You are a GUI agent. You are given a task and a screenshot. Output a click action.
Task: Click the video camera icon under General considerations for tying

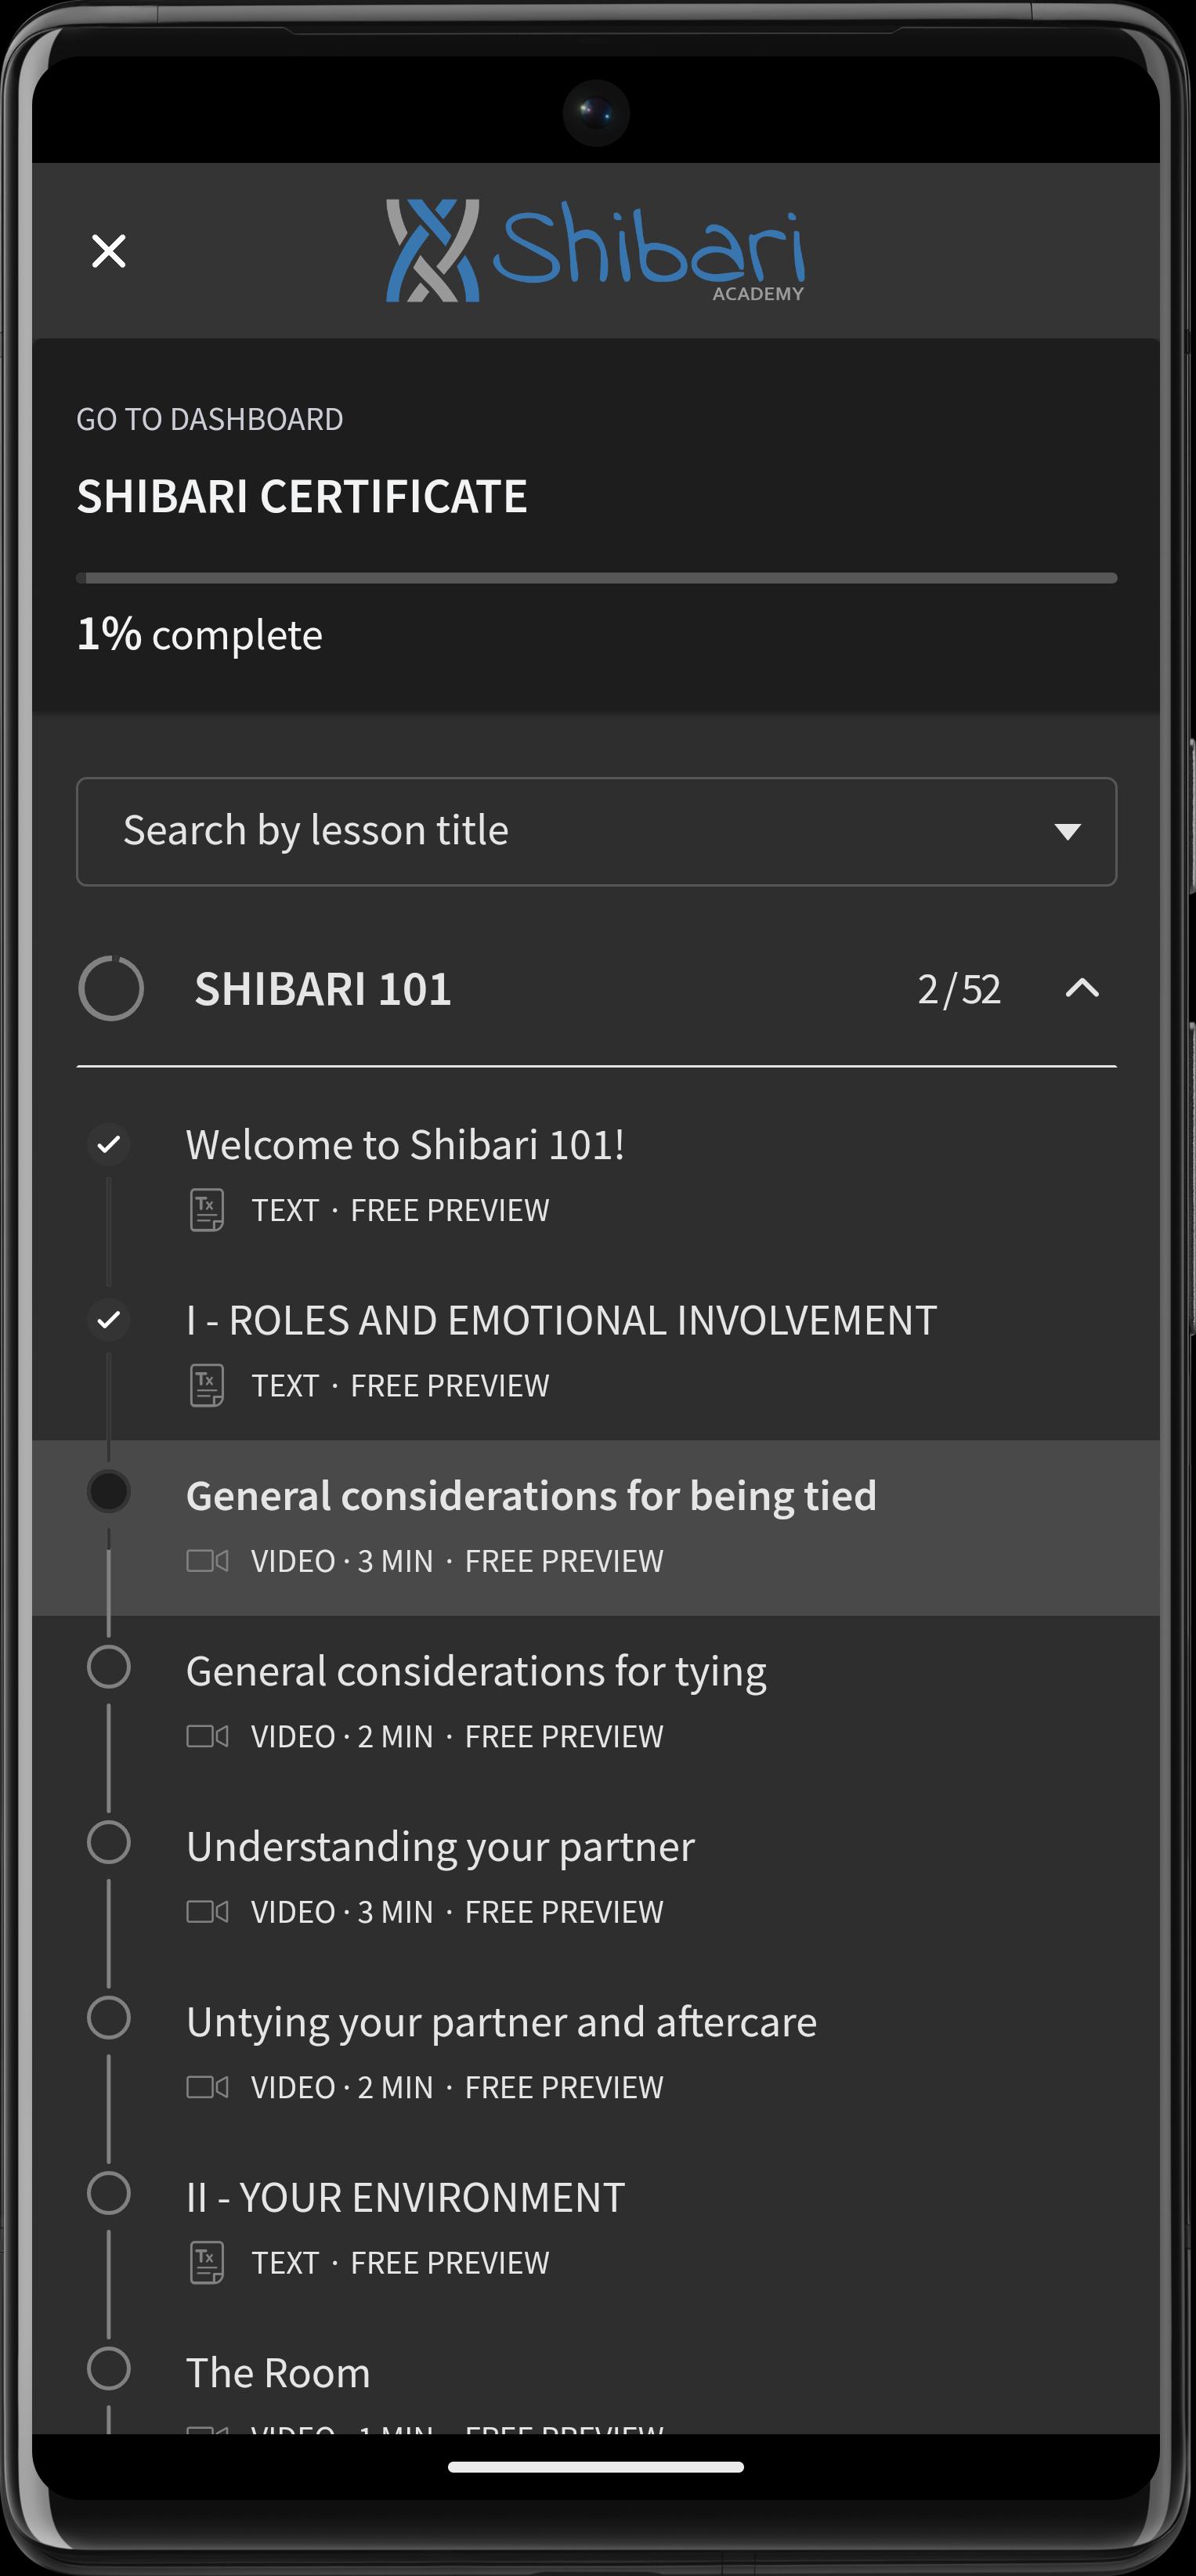coord(207,1736)
